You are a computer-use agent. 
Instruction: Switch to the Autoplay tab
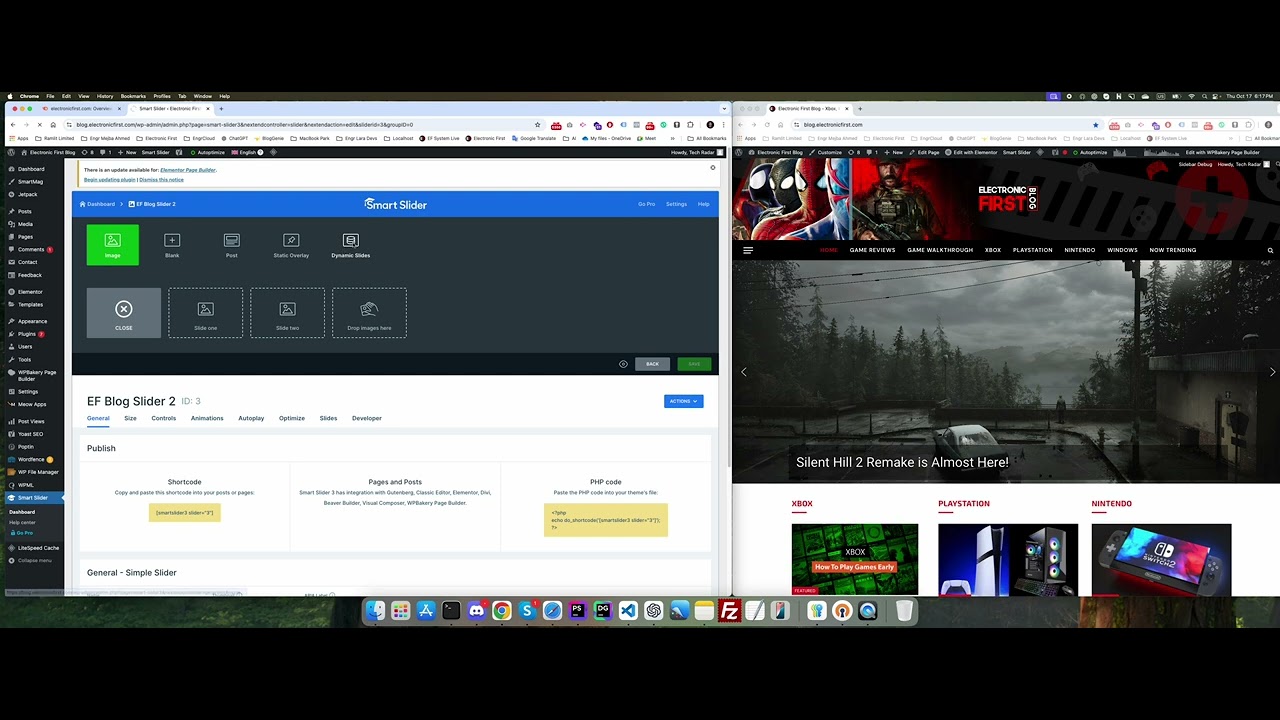(251, 418)
